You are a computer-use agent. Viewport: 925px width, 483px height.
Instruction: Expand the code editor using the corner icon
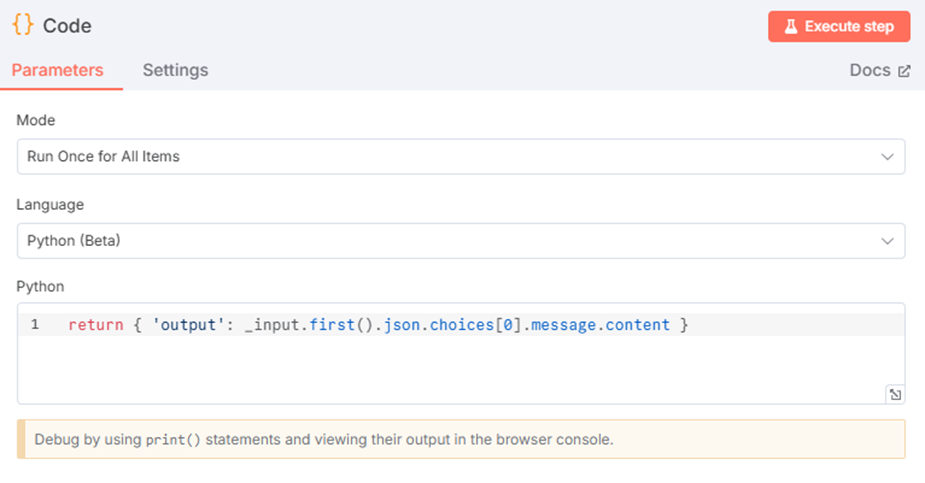pos(895,395)
